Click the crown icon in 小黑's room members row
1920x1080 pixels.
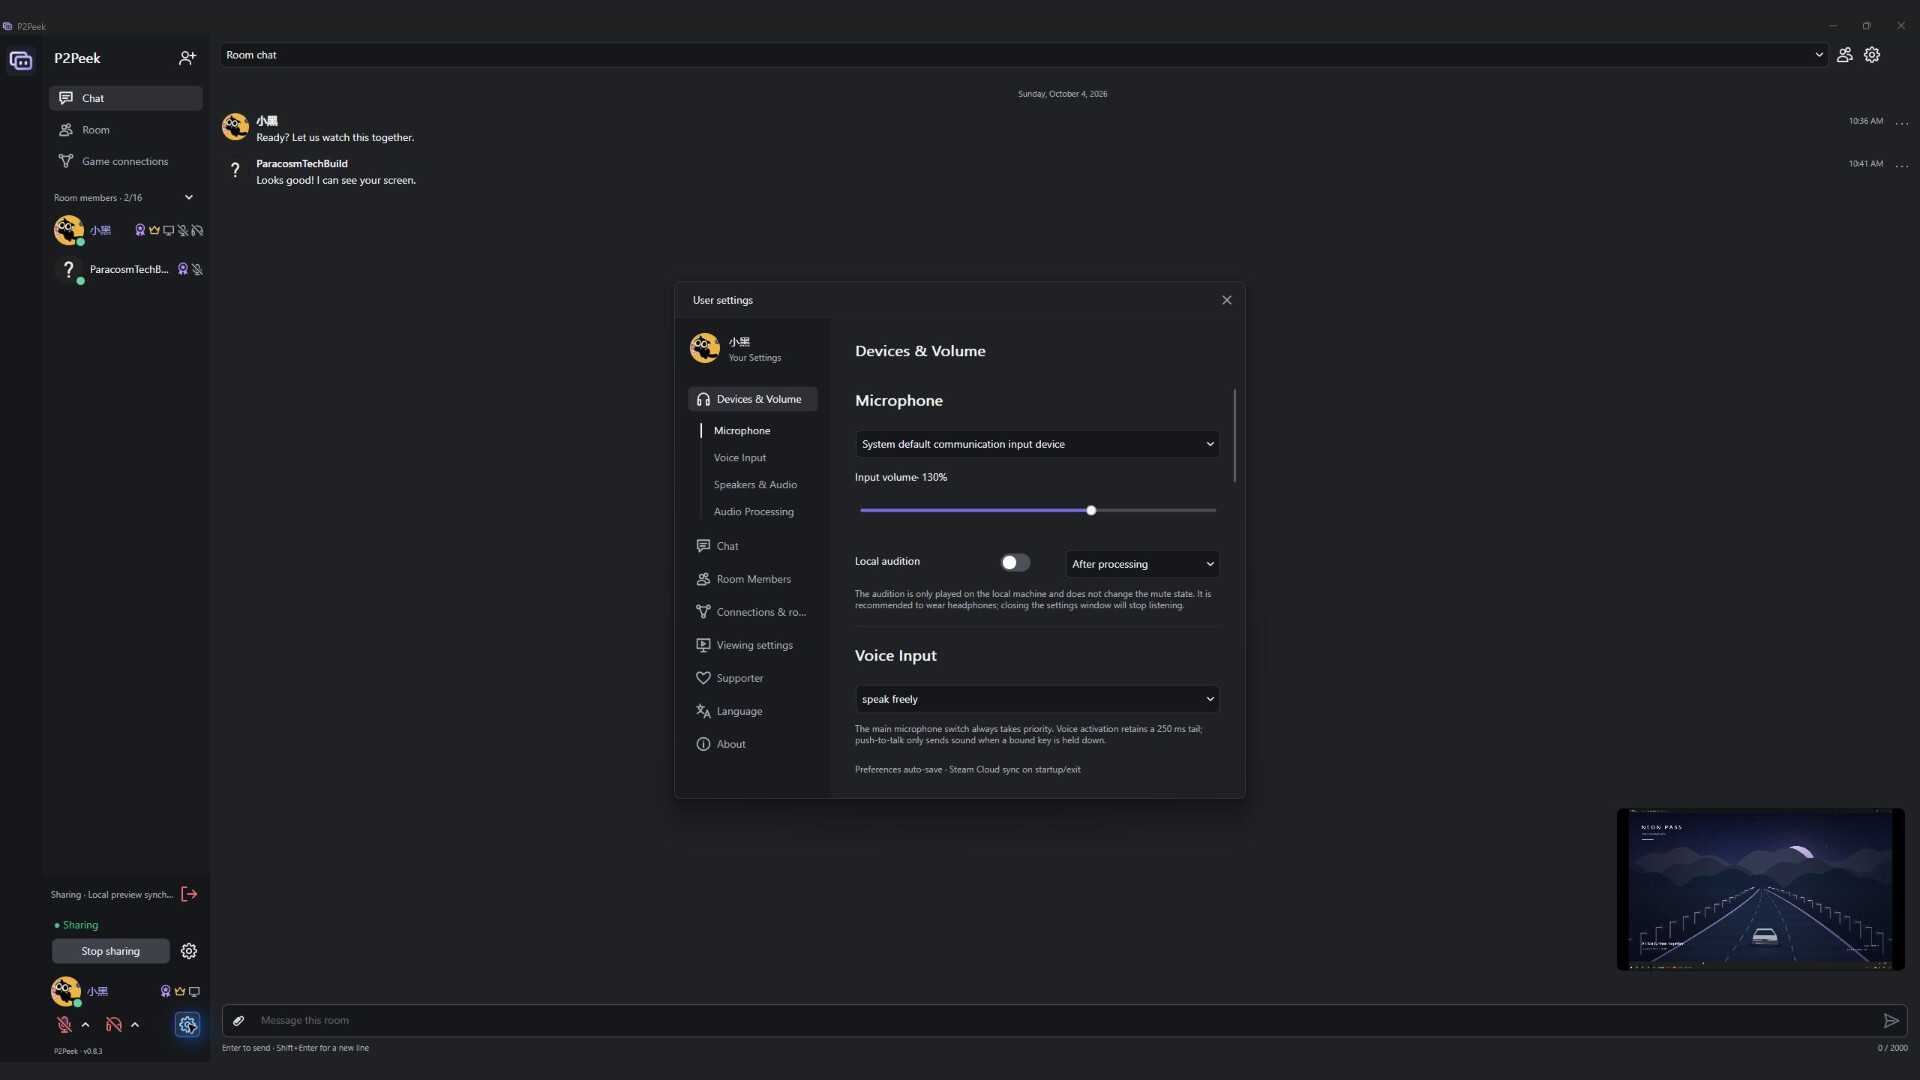[x=154, y=230]
